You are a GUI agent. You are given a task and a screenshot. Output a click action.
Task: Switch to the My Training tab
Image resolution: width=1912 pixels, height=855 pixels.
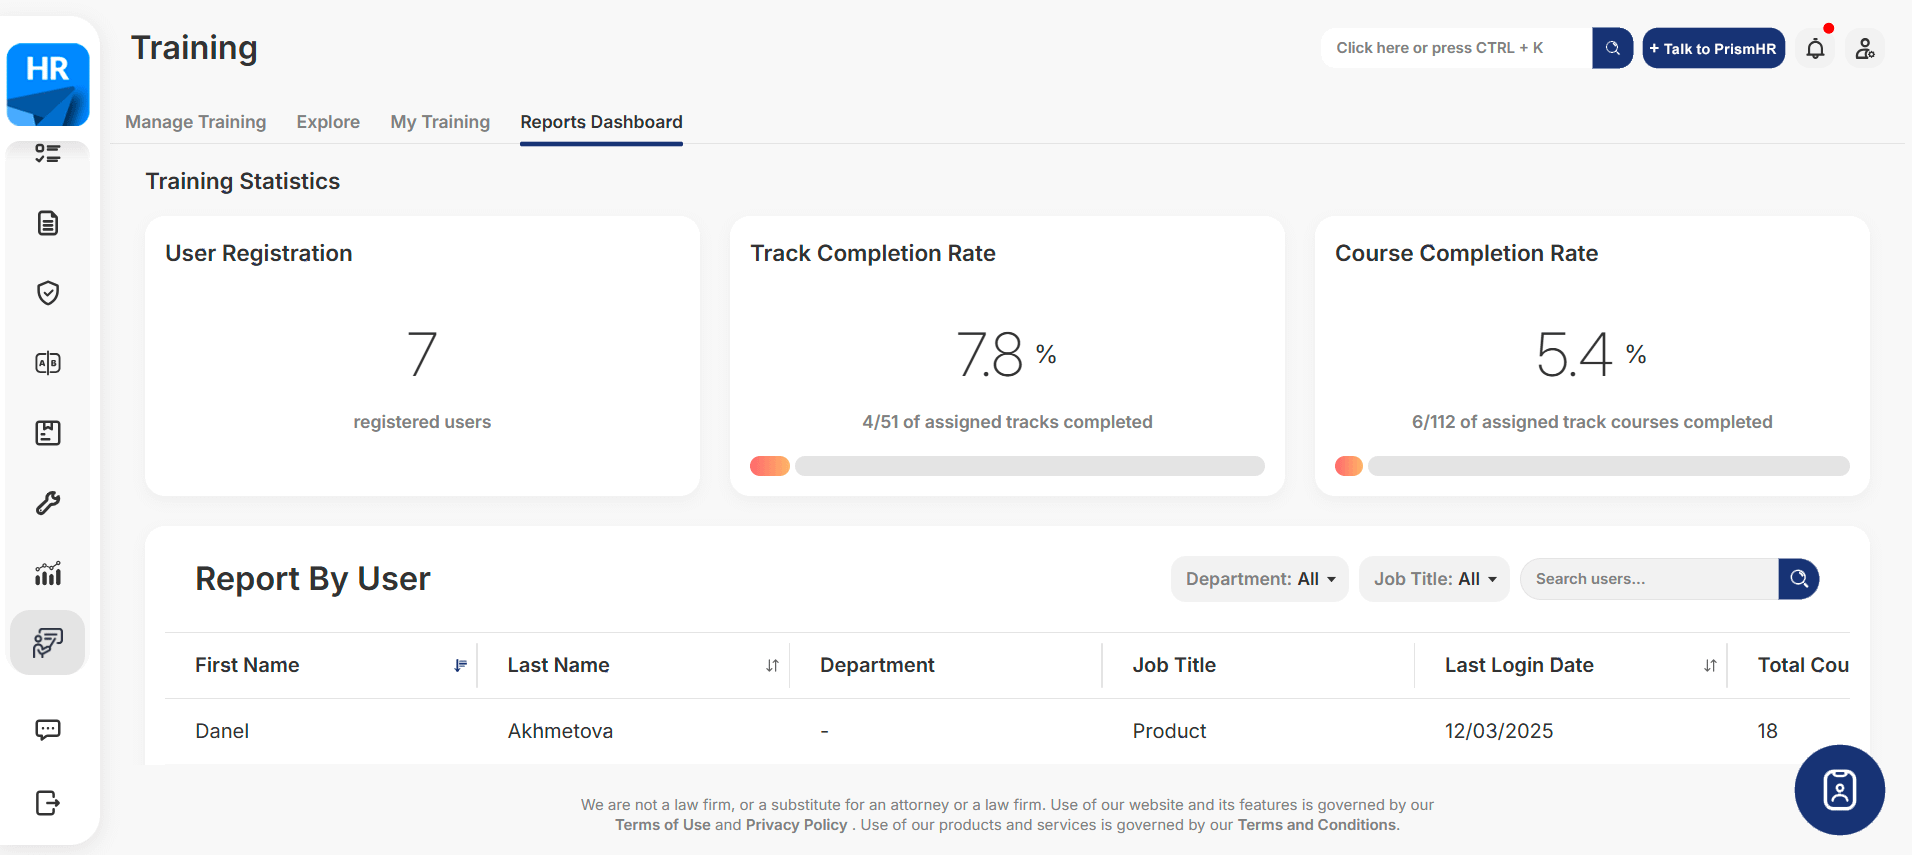point(440,122)
